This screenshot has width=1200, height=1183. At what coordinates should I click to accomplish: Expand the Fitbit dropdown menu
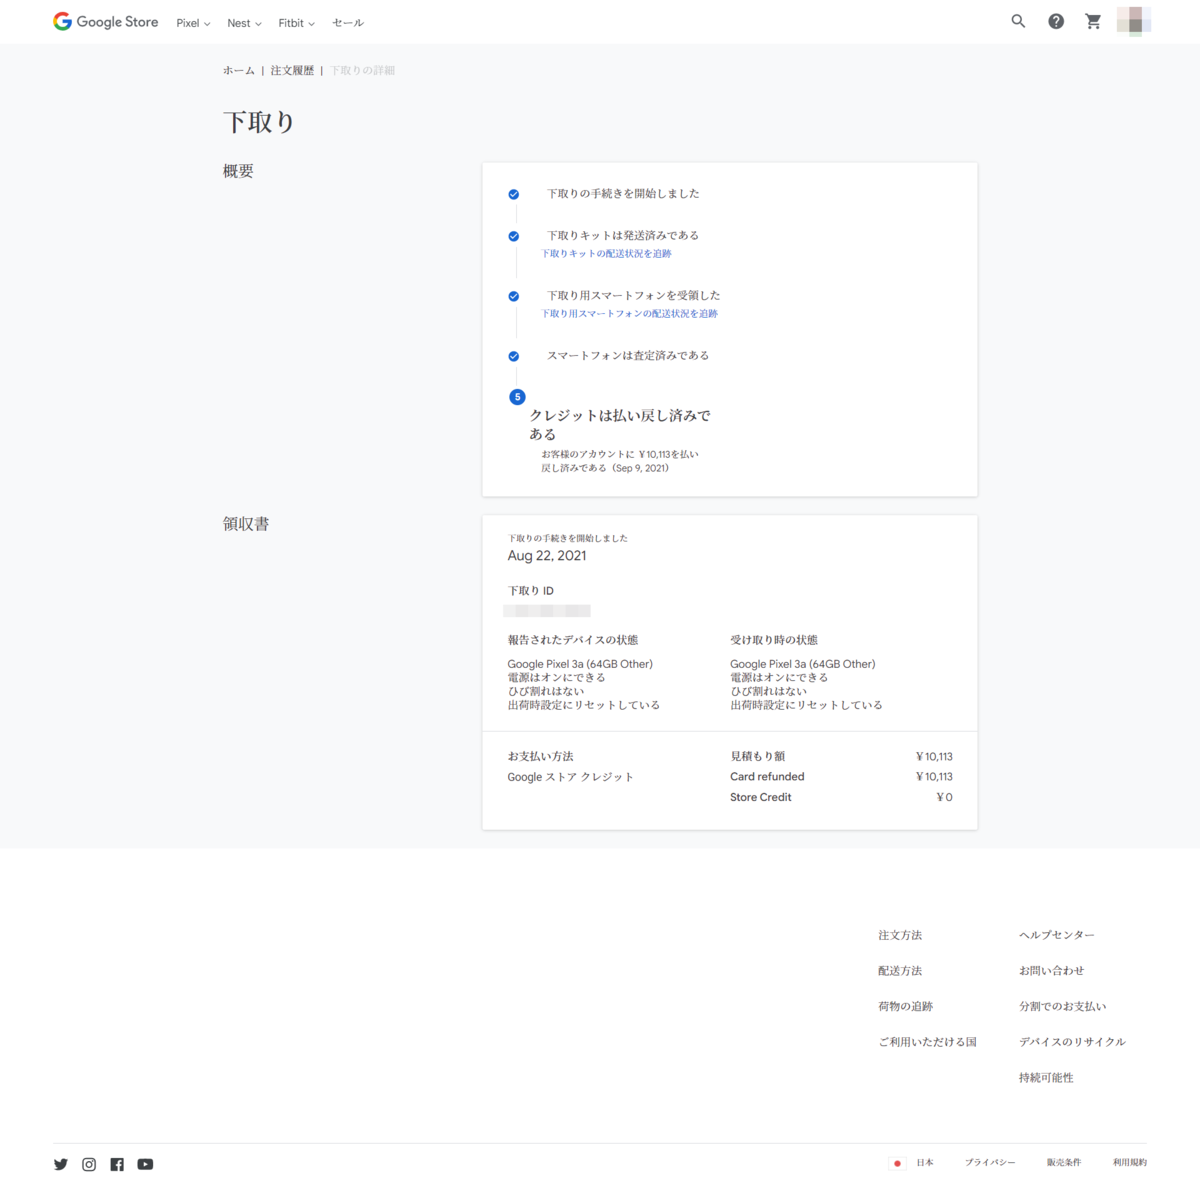coord(297,23)
